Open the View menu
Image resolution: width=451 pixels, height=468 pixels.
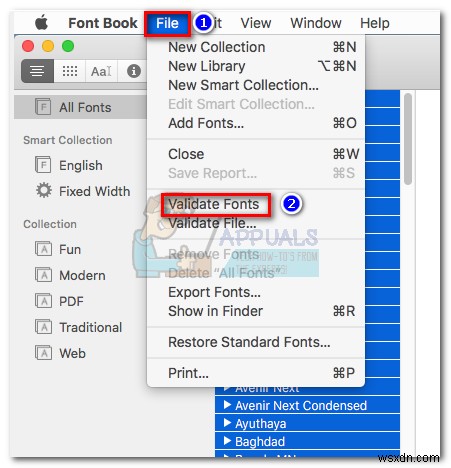(x=256, y=23)
